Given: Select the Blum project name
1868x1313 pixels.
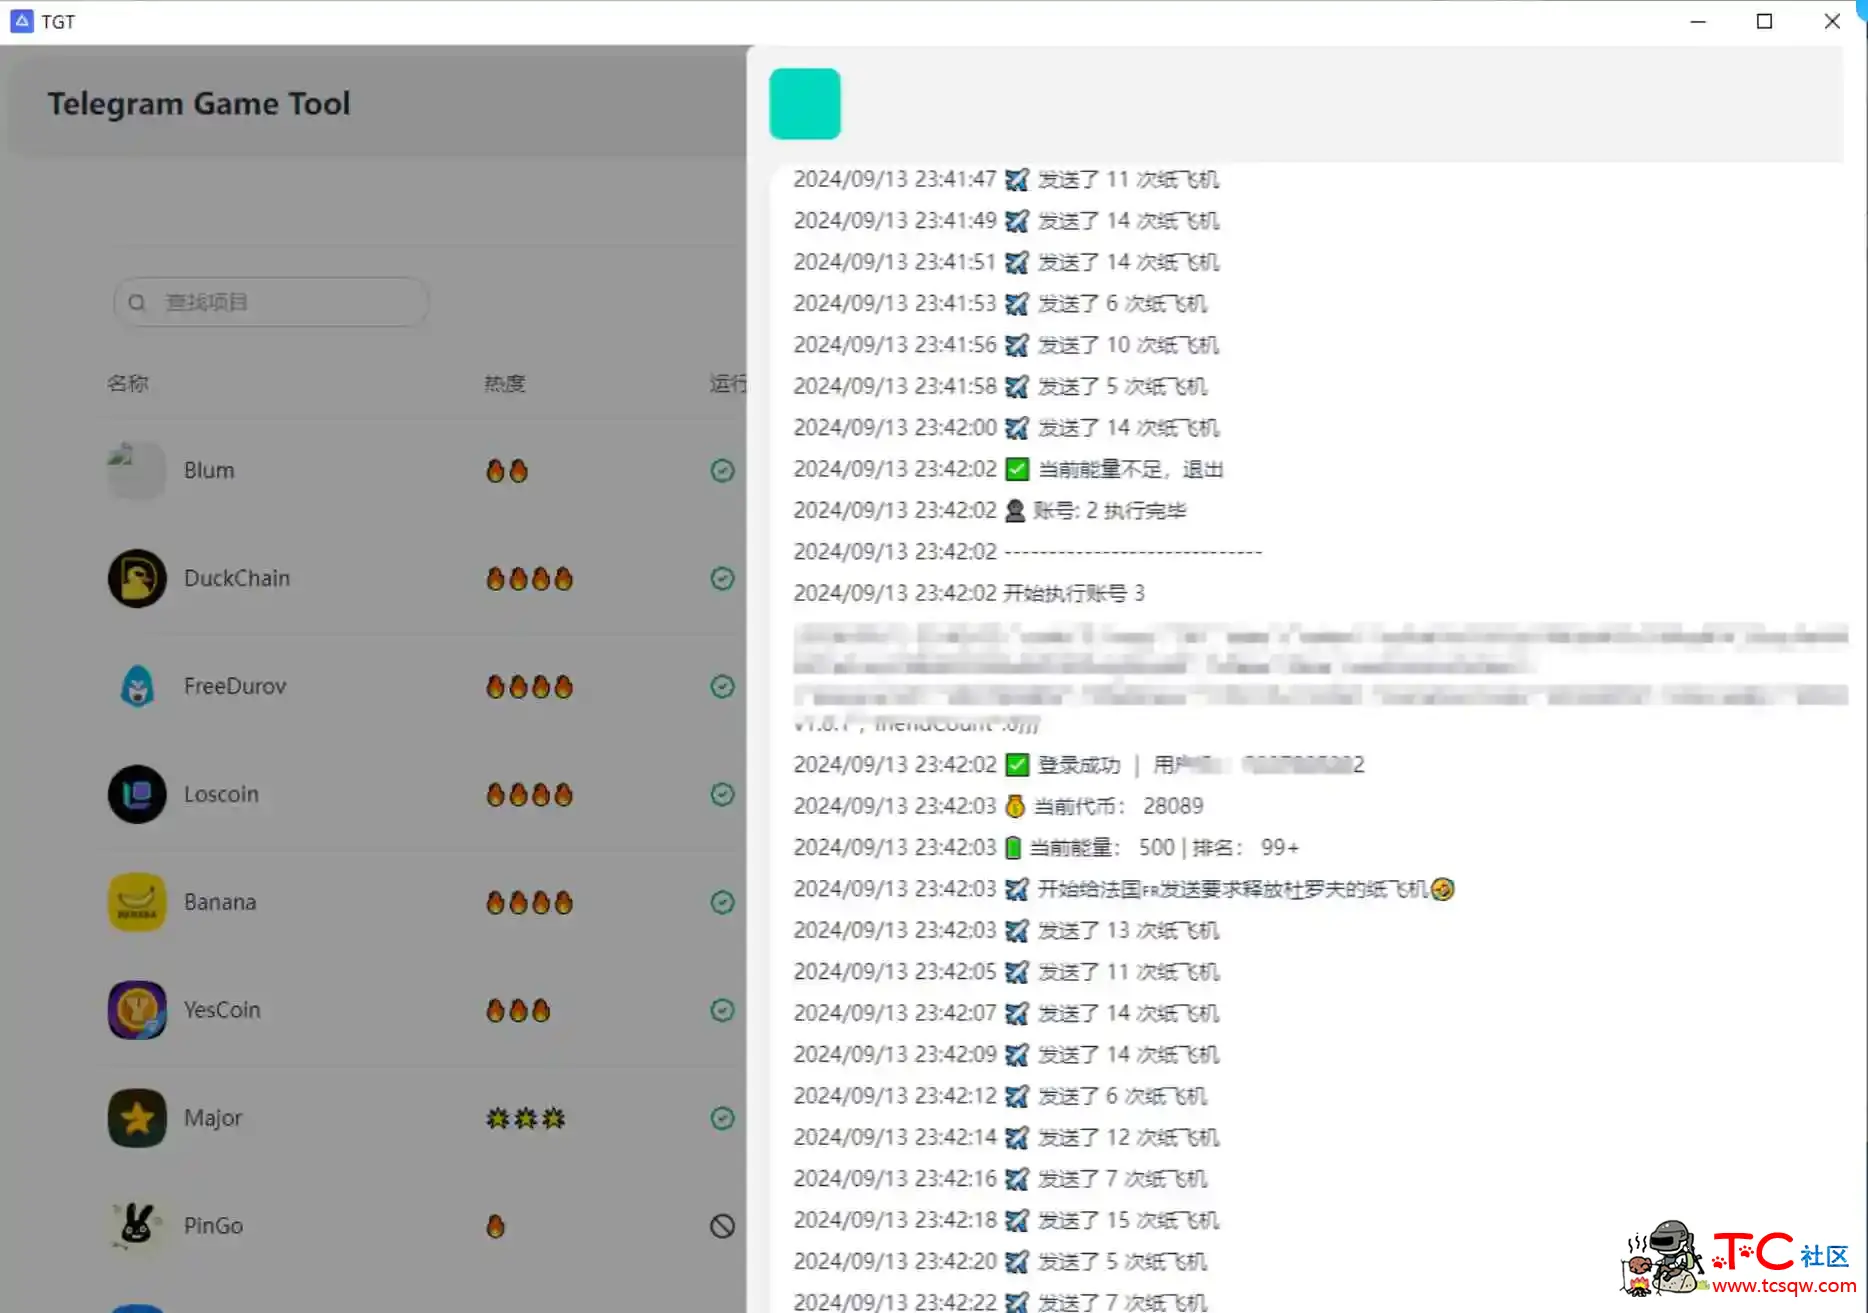Looking at the screenshot, I should pos(209,470).
